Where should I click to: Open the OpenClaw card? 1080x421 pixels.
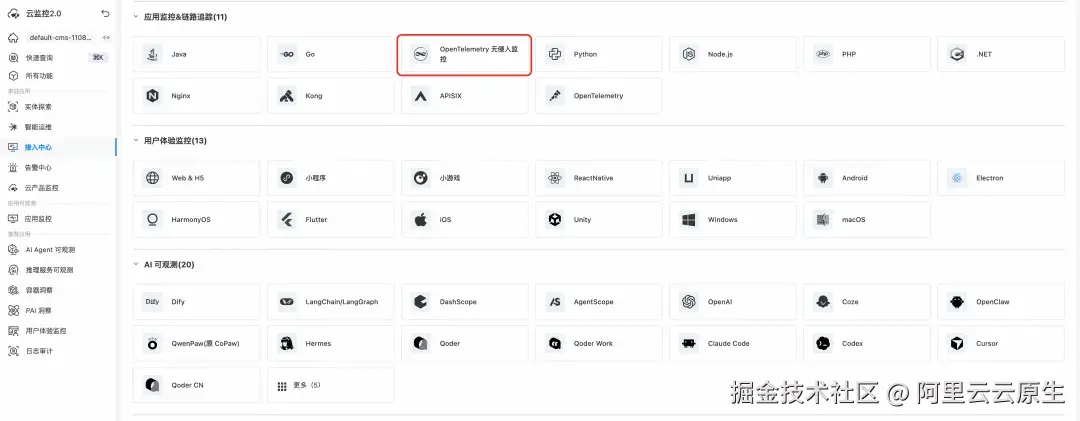pos(1001,302)
